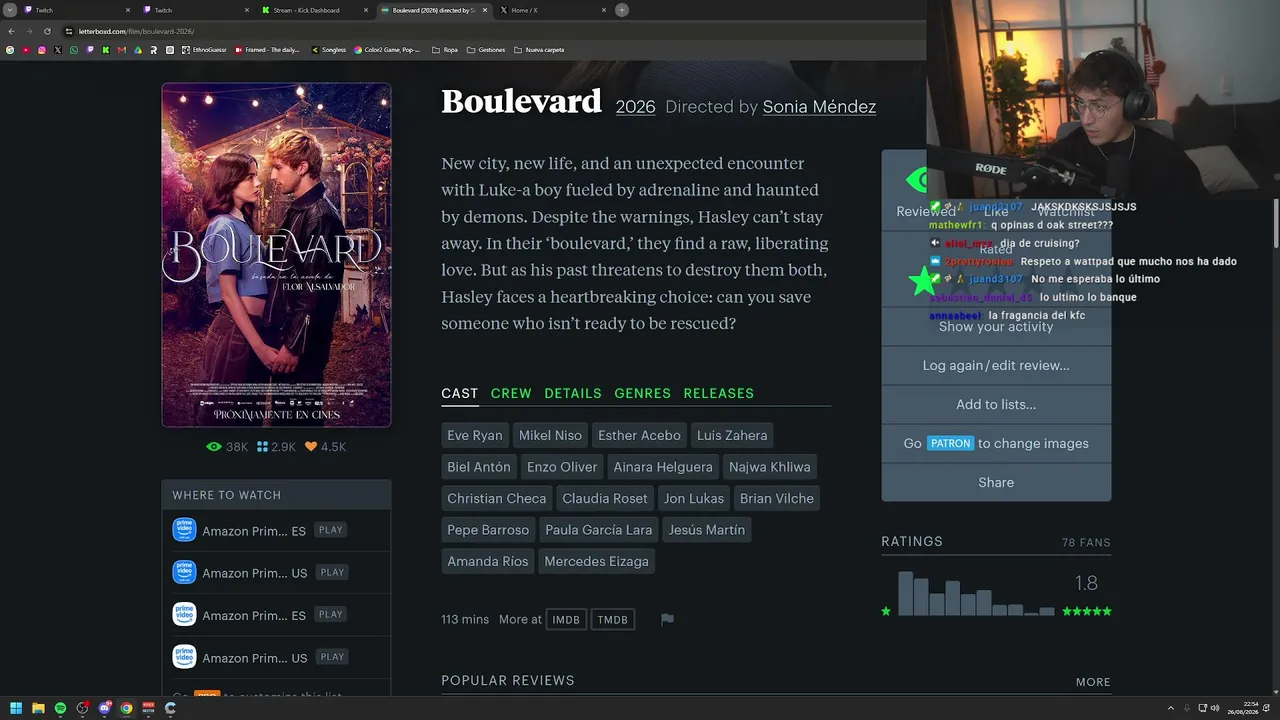Switch to the DETAILS tab

coord(573,393)
